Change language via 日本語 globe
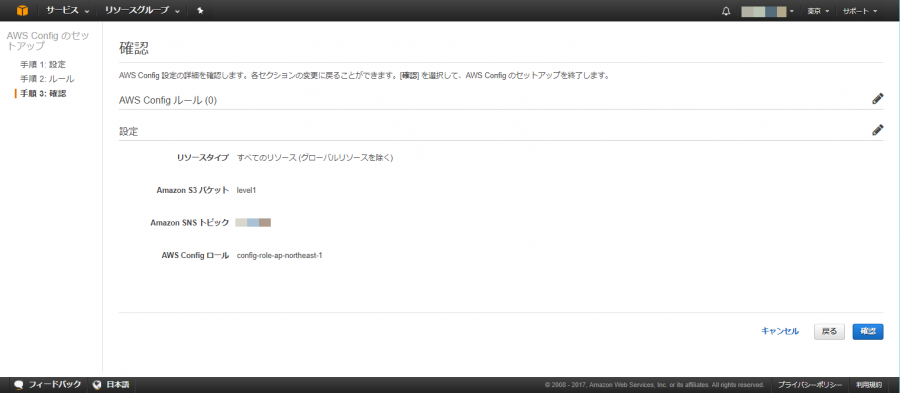 [x=111, y=384]
